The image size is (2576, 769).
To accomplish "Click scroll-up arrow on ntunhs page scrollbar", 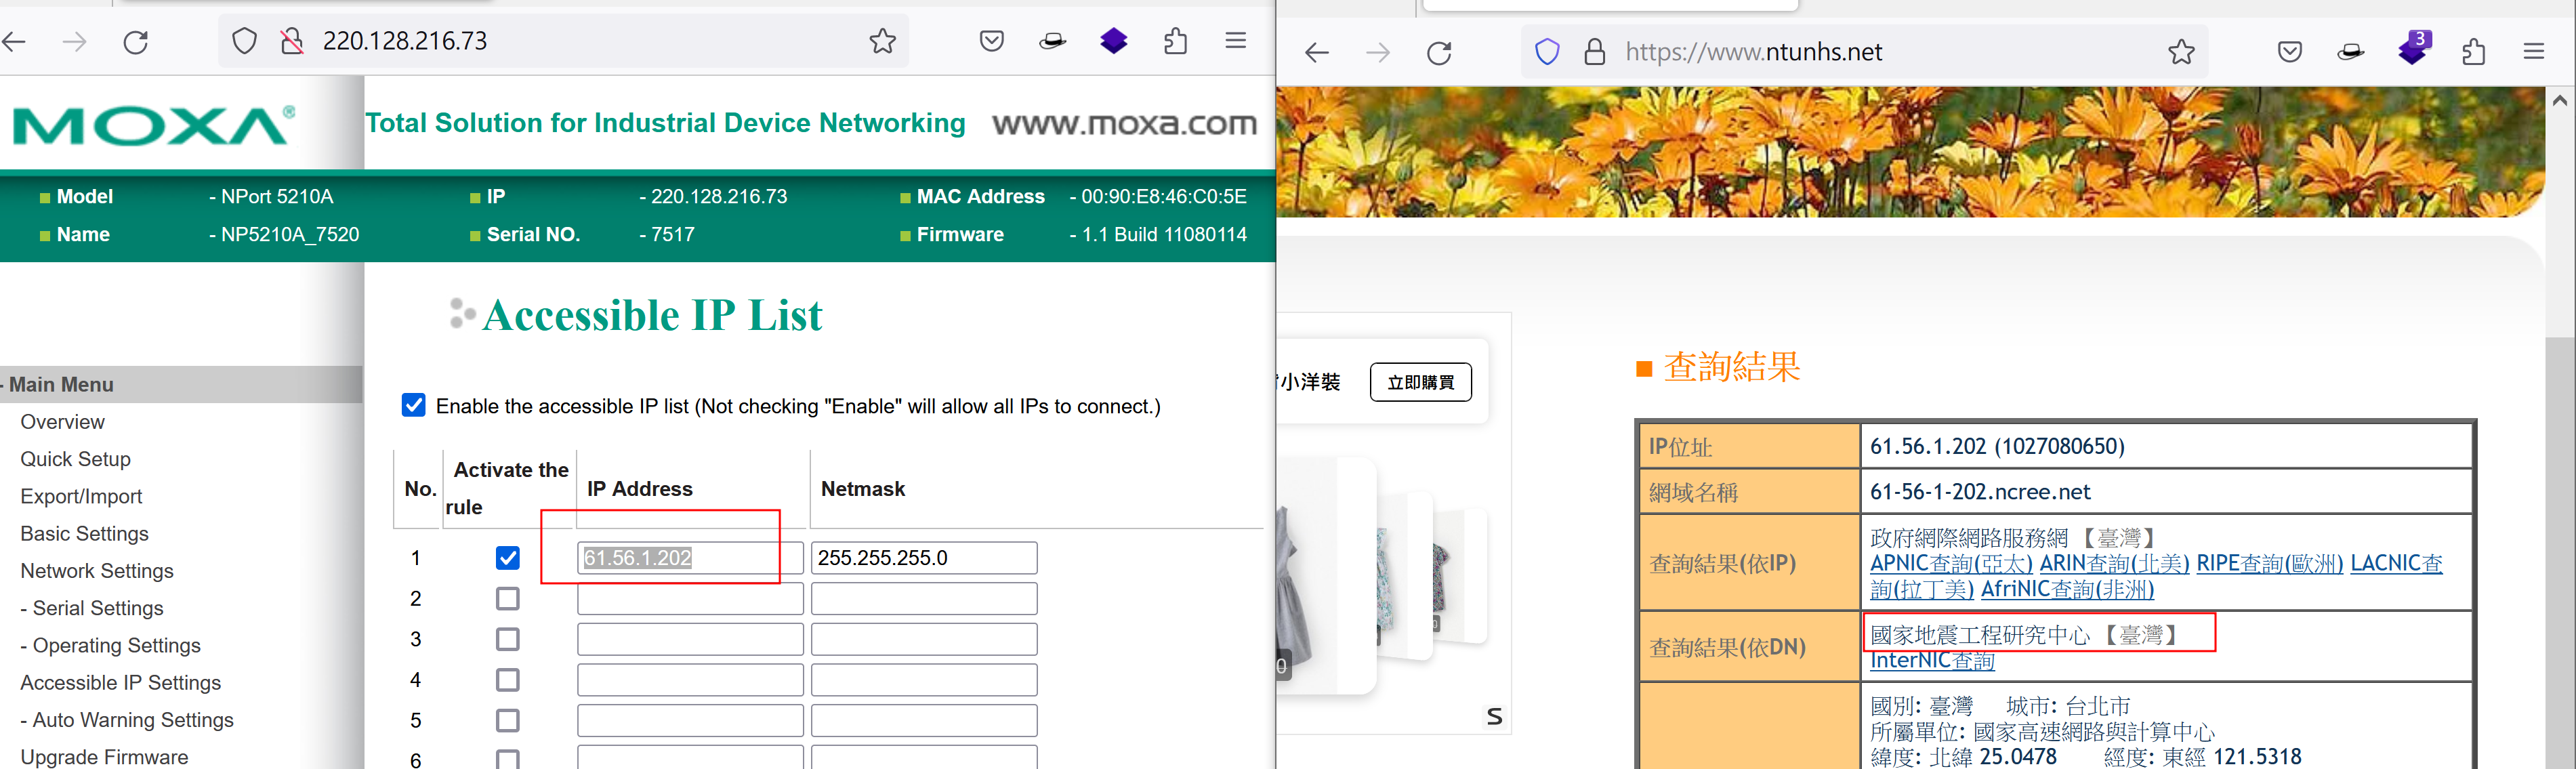I will 2559,100.
